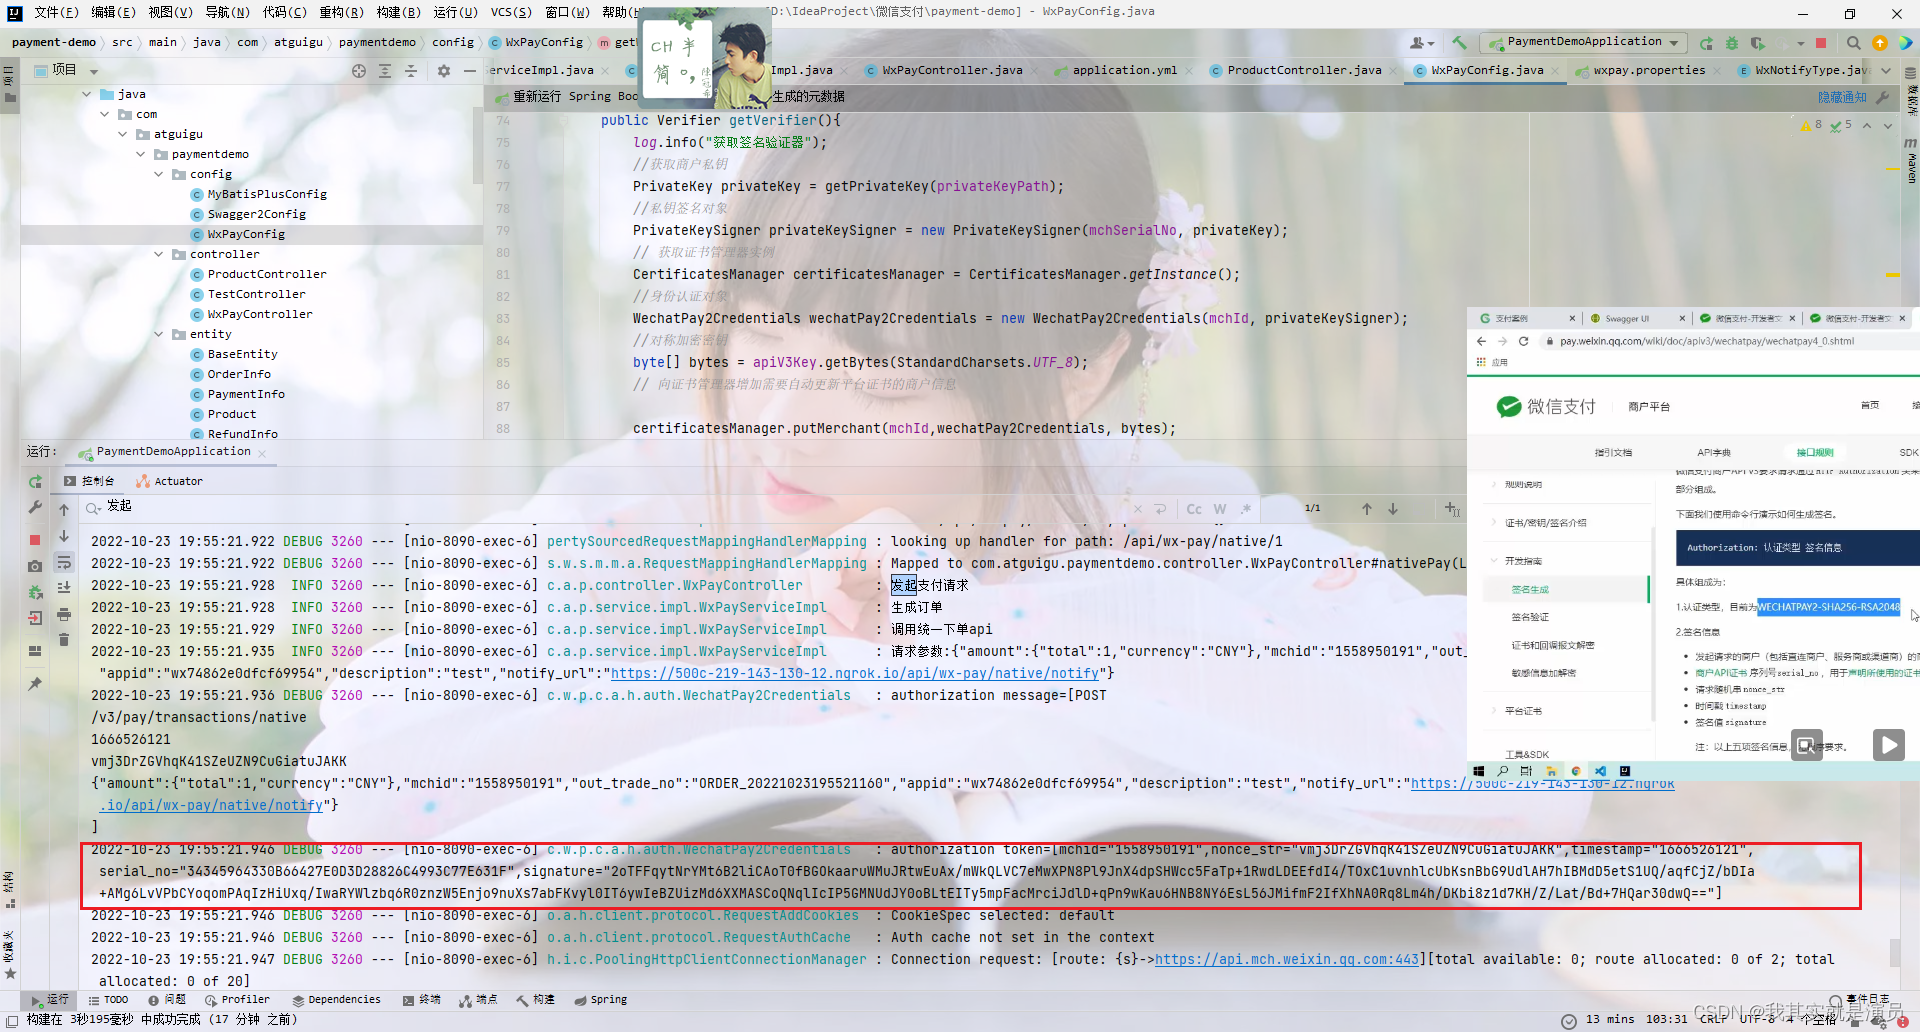Print console output with printer icon
The height and width of the screenshot is (1032, 1920).
pyautogui.click(x=64, y=614)
